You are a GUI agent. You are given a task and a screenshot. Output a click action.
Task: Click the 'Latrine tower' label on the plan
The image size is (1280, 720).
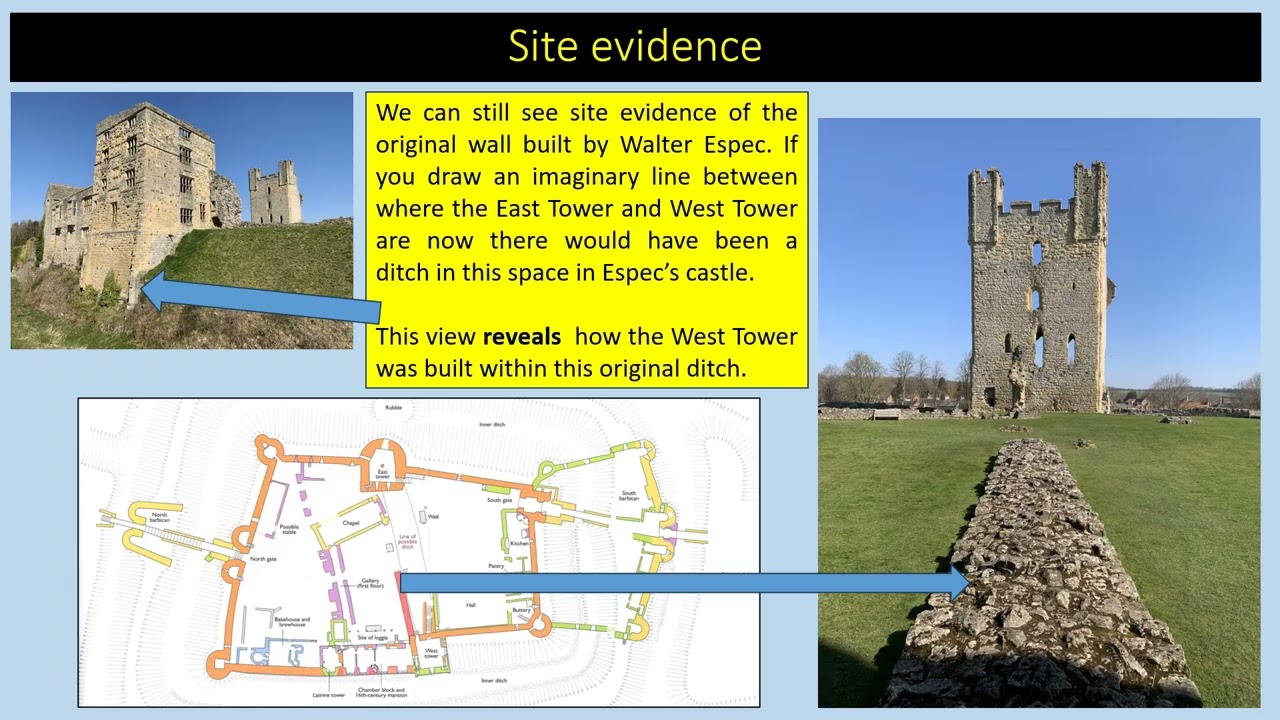328,693
